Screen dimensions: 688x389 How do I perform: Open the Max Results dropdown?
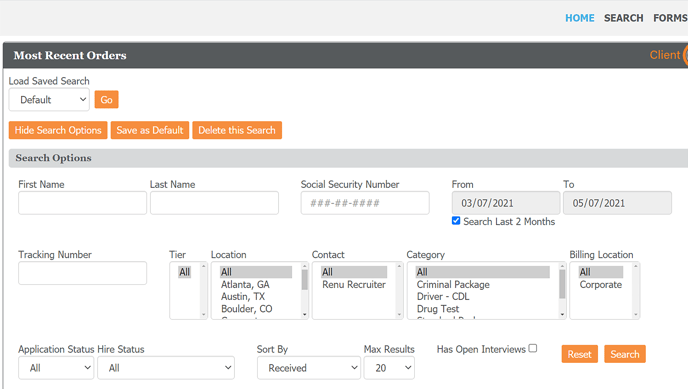point(389,368)
